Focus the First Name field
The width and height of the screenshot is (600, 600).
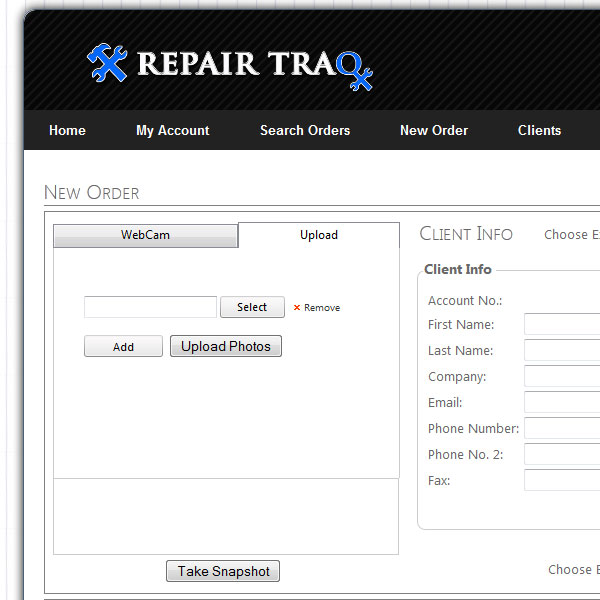pos(562,324)
